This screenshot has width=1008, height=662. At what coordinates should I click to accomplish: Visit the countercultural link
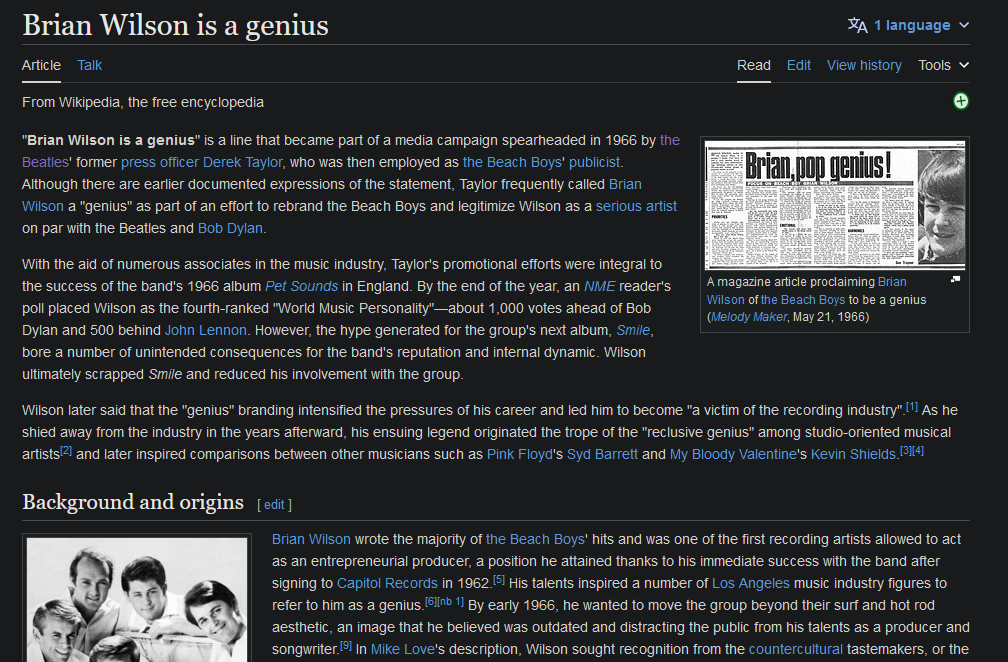tap(796, 649)
